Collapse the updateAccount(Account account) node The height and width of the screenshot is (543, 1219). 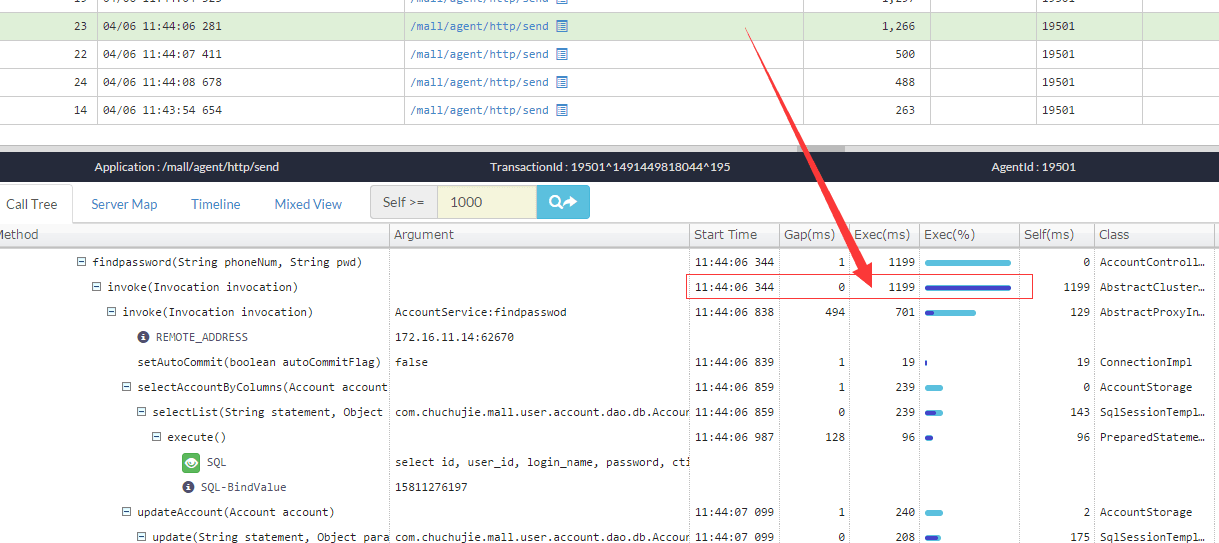pyautogui.click(x=127, y=512)
